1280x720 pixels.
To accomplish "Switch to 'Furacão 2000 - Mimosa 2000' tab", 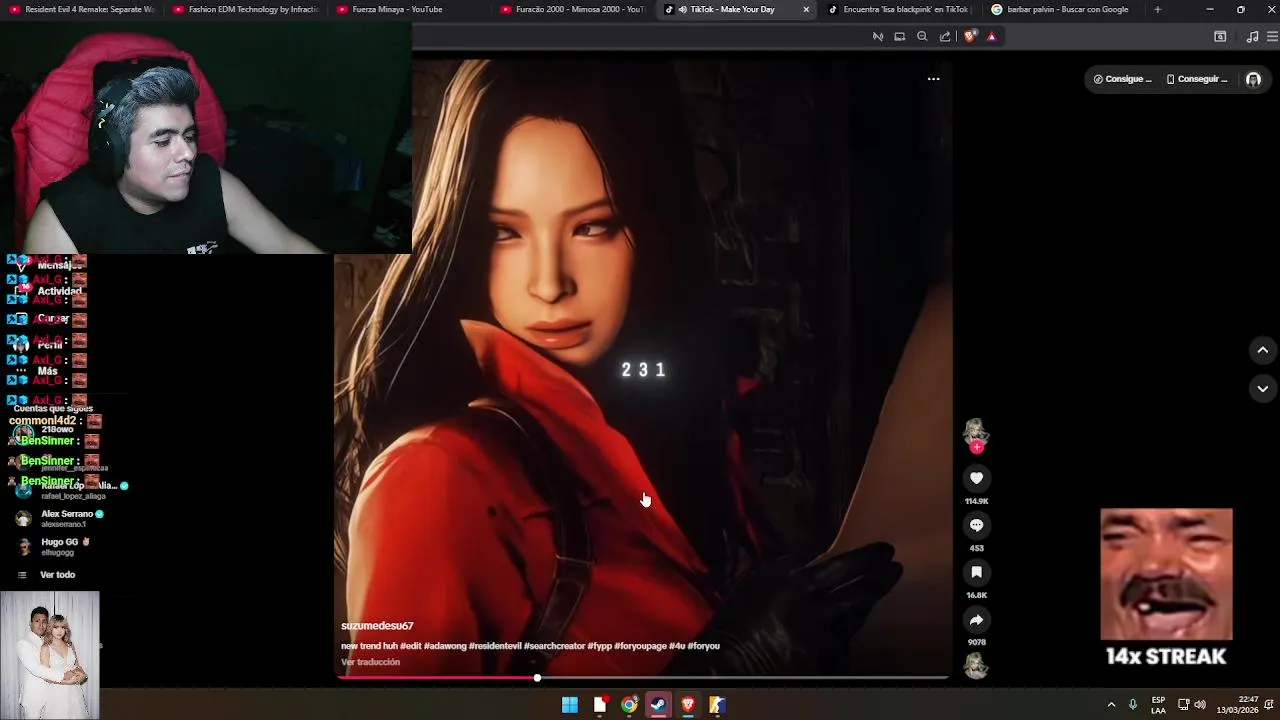I will 574,9.
